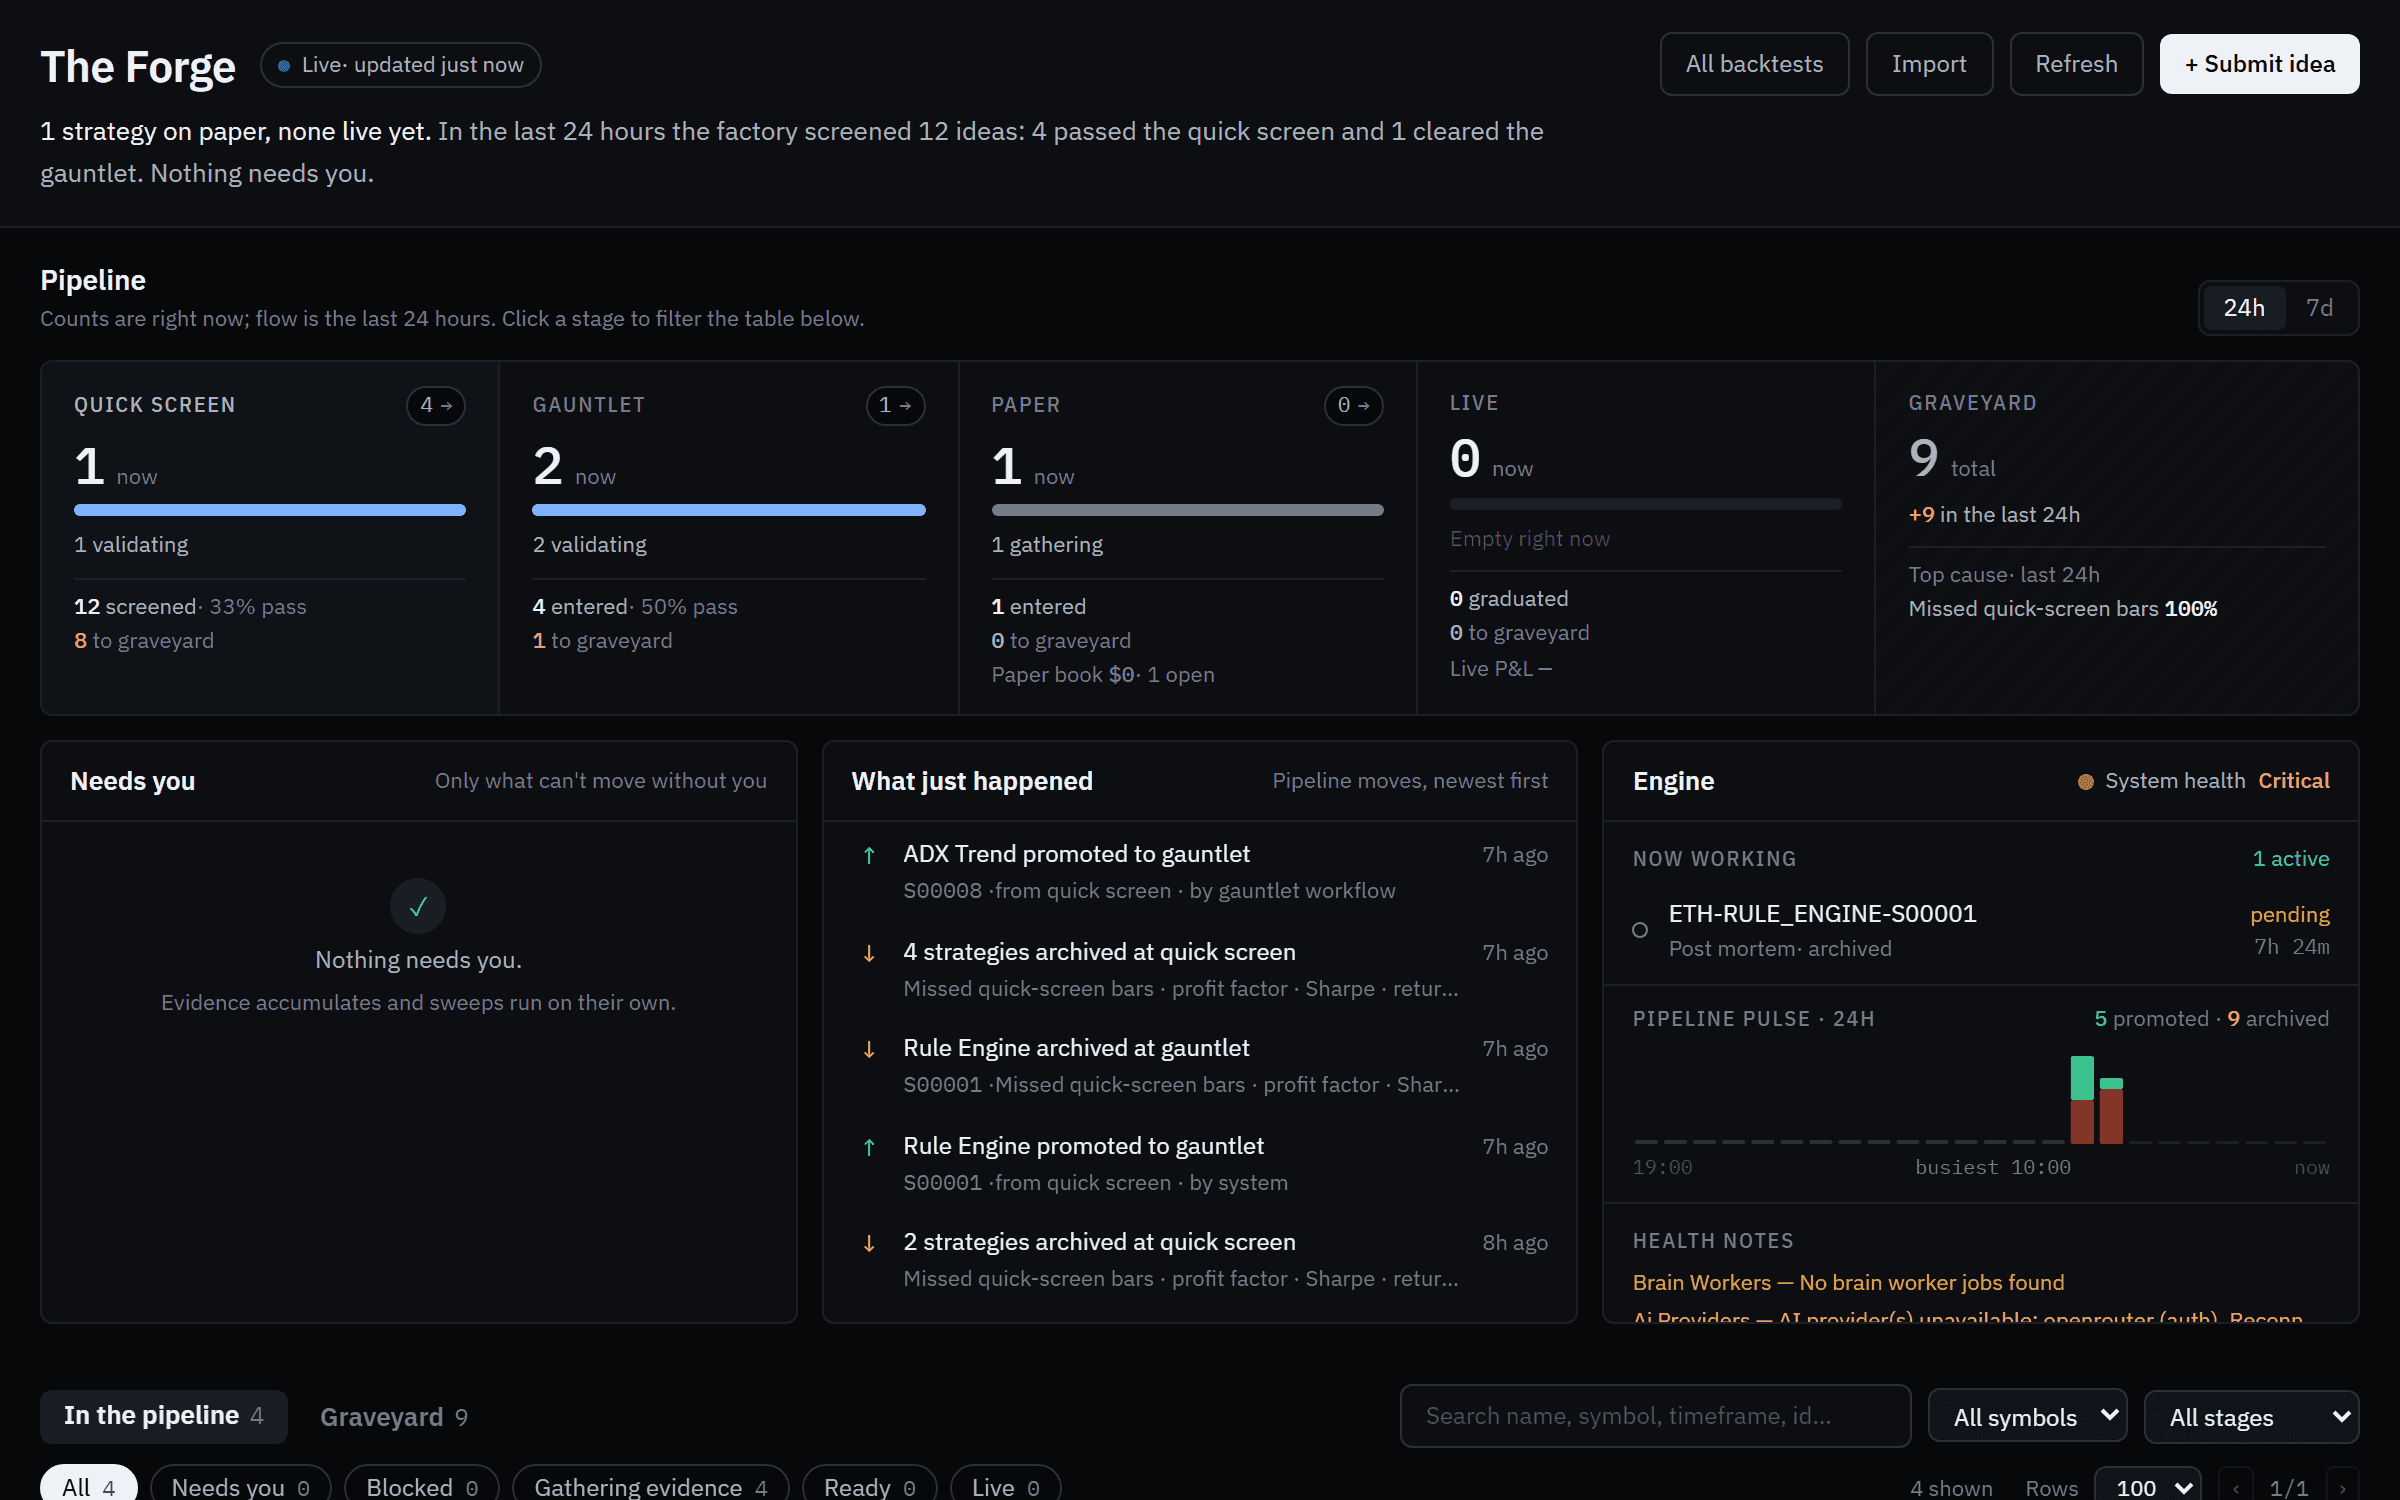
Task: Open the All symbols dropdown
Action: click(x=2027, y=1417)
